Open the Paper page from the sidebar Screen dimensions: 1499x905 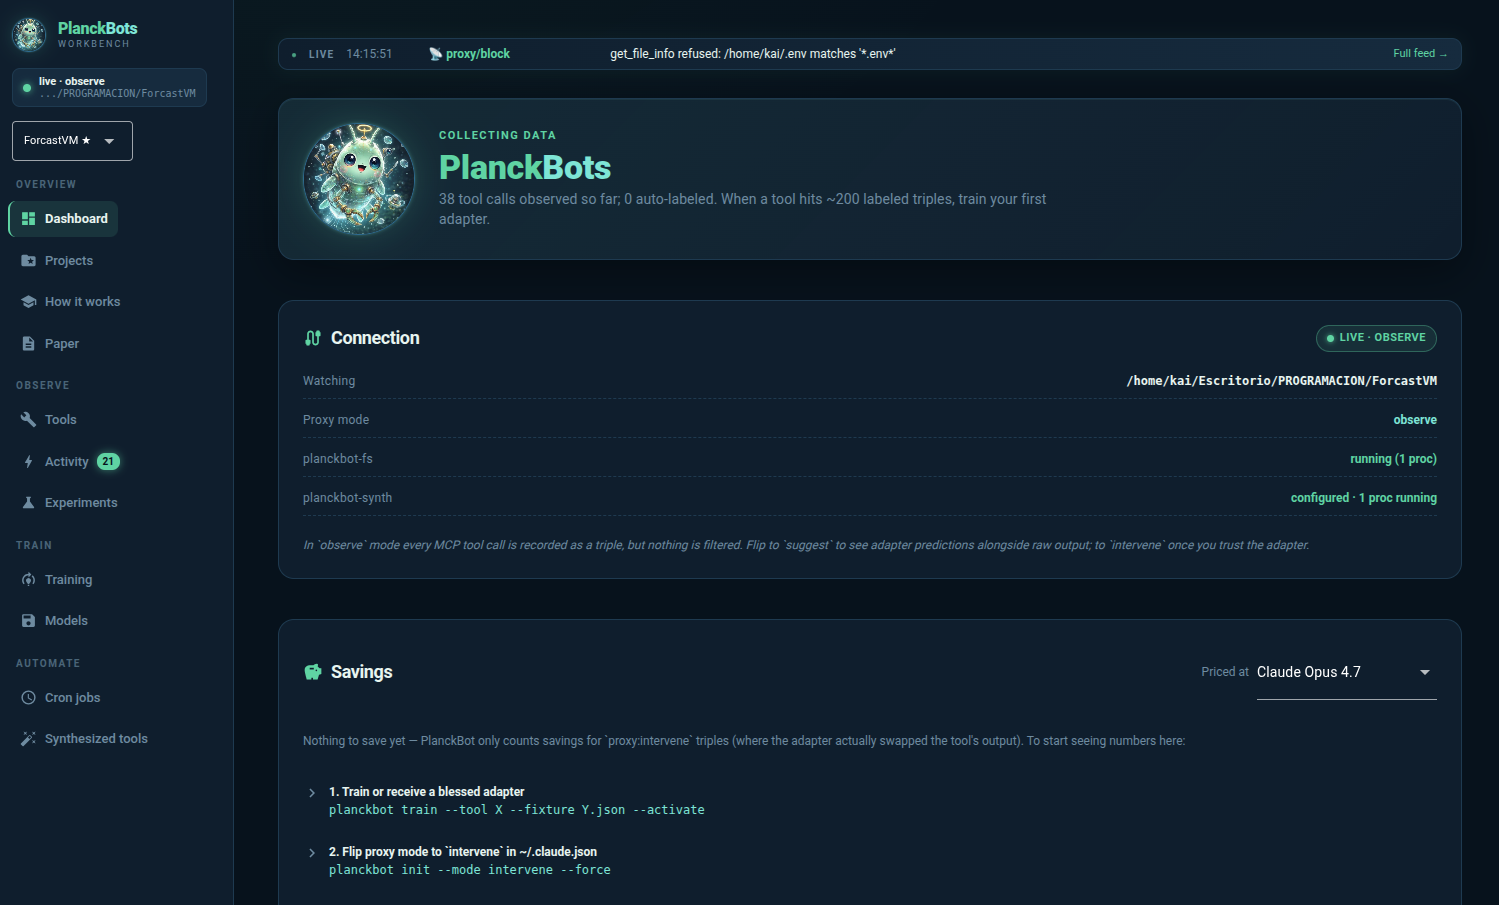click(x=60, y=343)
